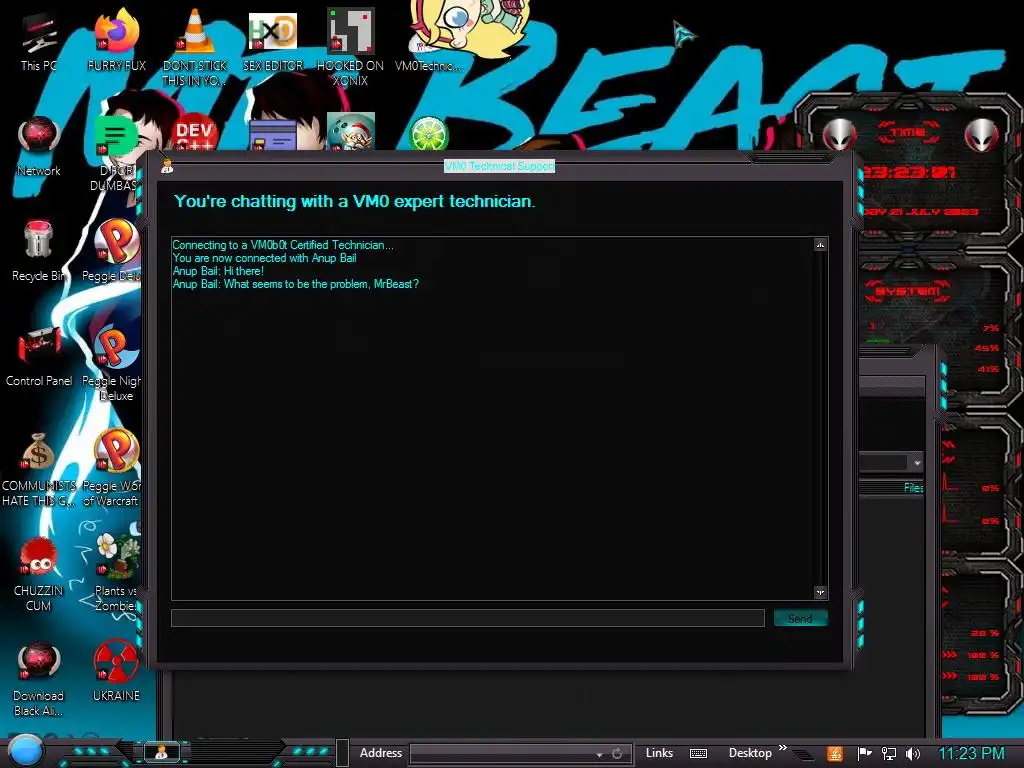Viewport: 1024px width, 768px height.
Task: Open the Action Center flag tray icon
Action: (865, 754)
